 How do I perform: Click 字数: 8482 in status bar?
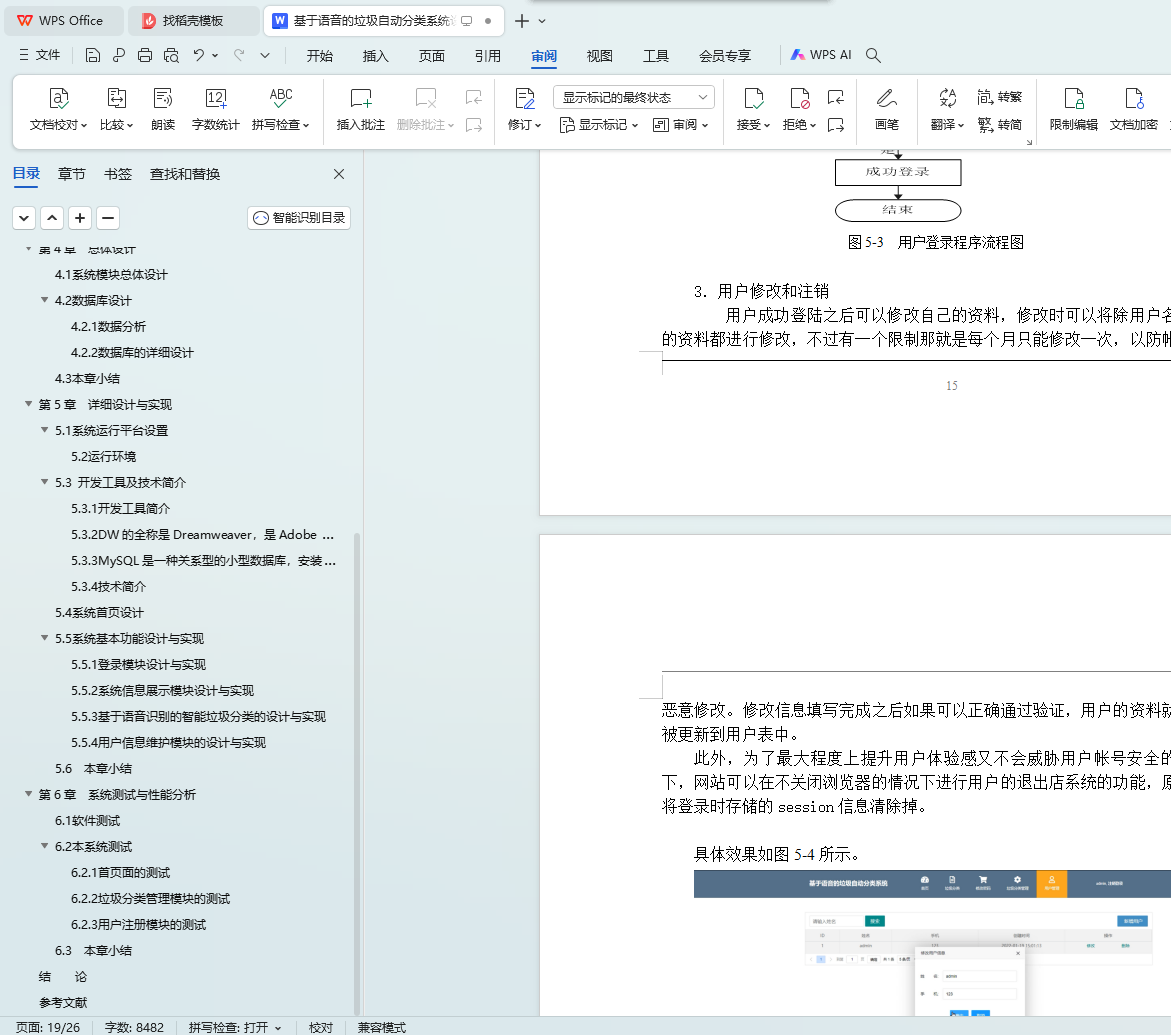[134, 1028]
